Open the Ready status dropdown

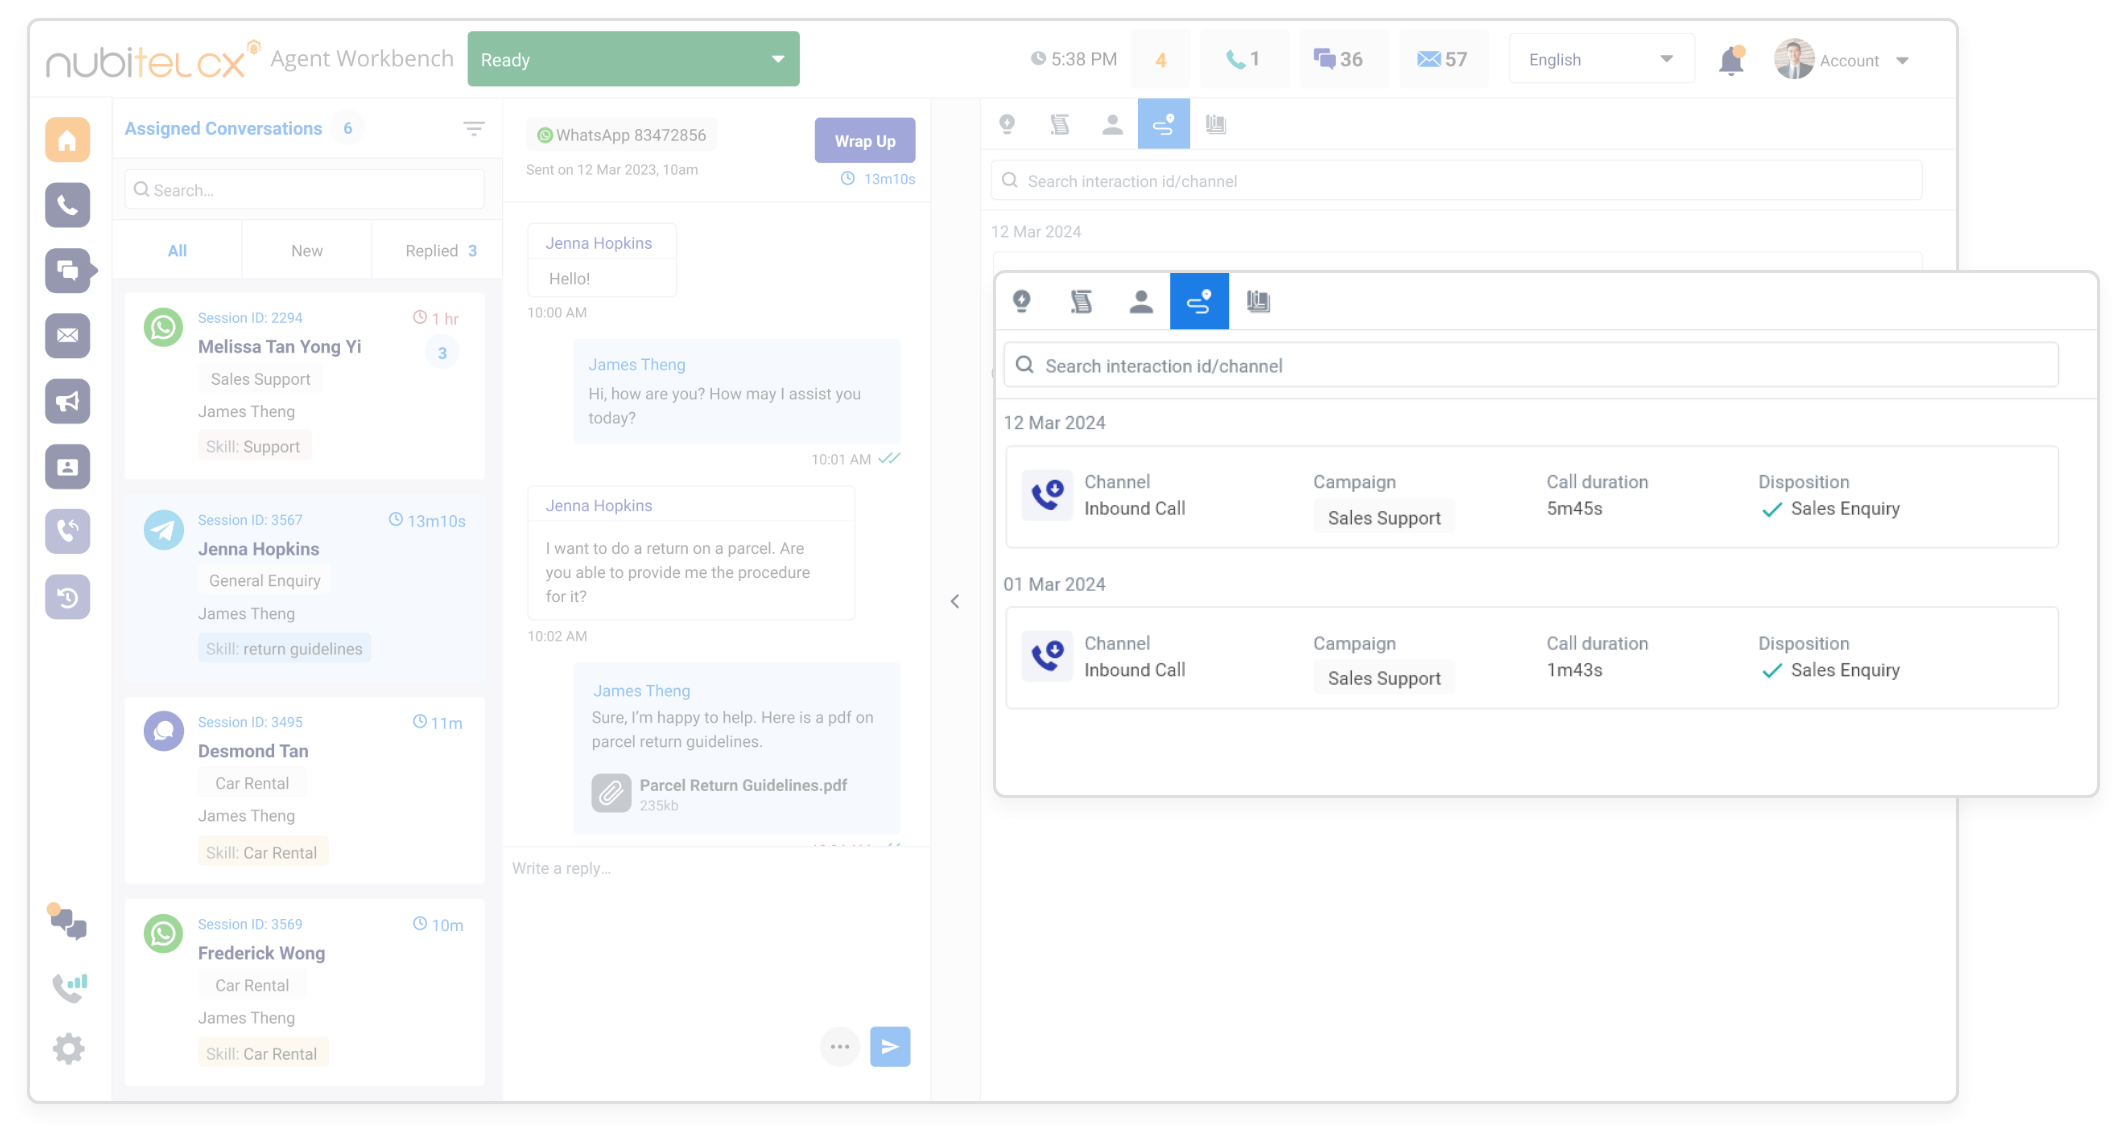tap(633, 59)
